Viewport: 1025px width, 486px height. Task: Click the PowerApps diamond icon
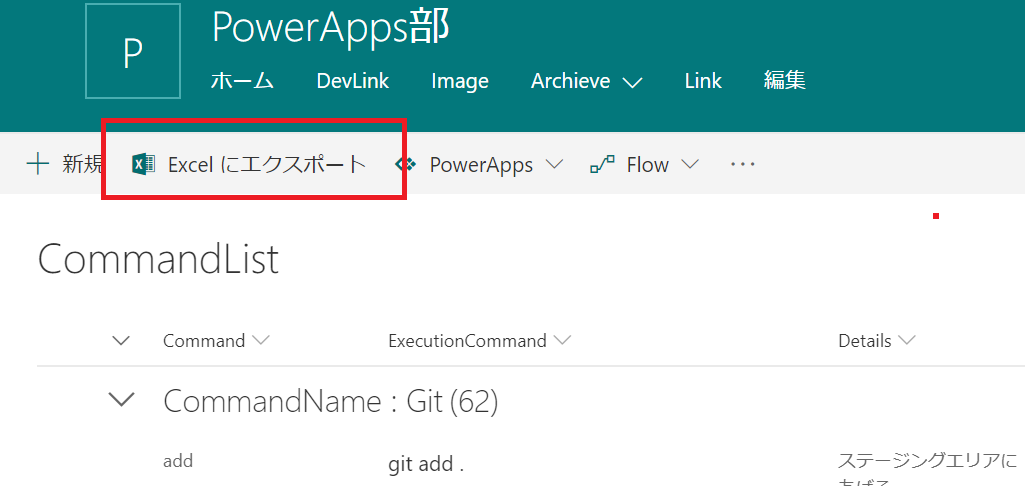click(x=406, y=164)
